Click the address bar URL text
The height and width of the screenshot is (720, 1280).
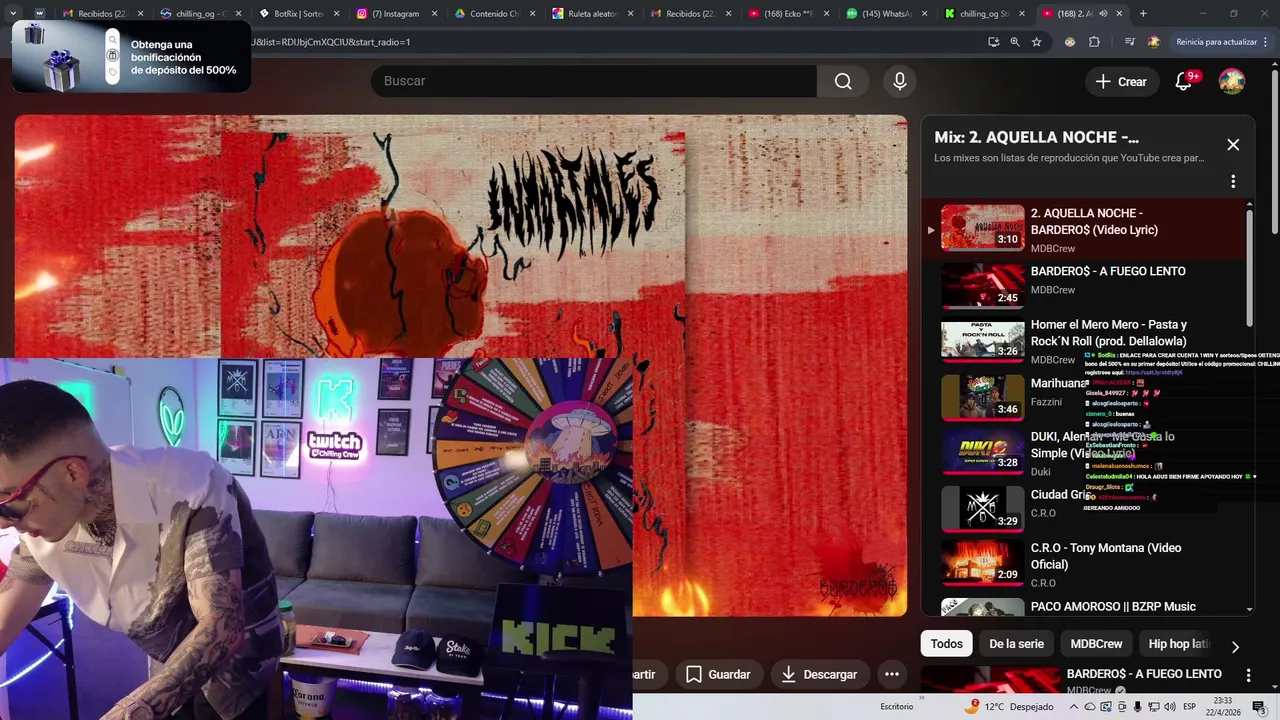click(x=330, y=42)
